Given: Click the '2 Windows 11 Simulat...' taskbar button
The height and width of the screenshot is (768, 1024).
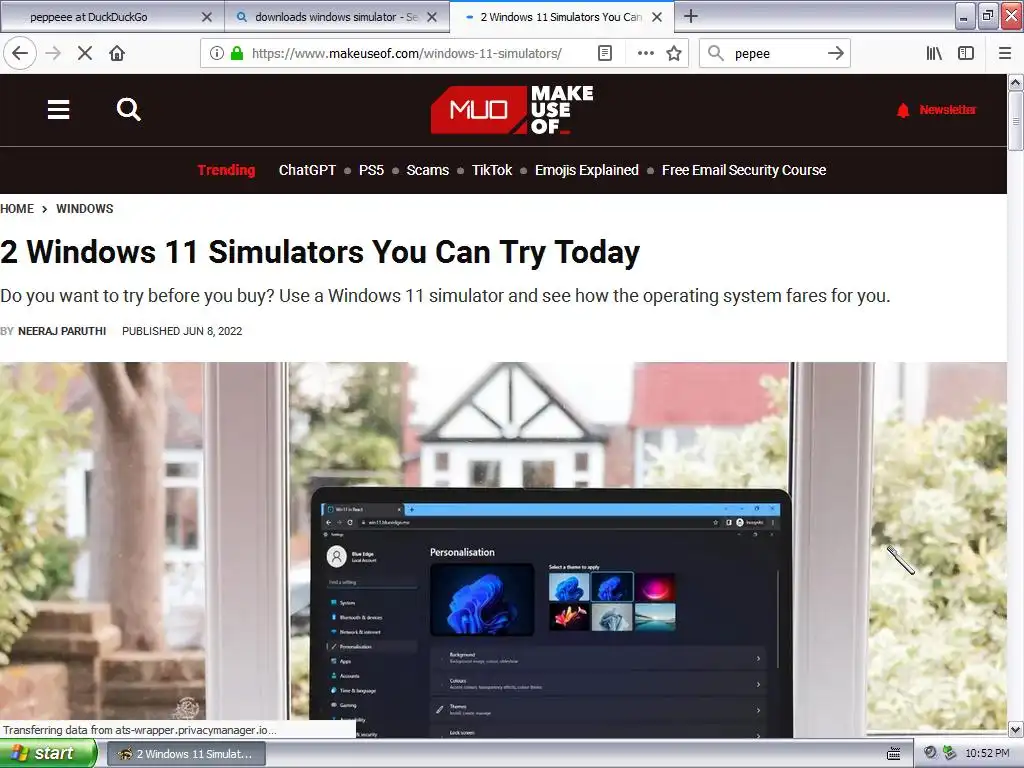Looking at the screenshot, I should pyautogui.click(x=186, y=754).
